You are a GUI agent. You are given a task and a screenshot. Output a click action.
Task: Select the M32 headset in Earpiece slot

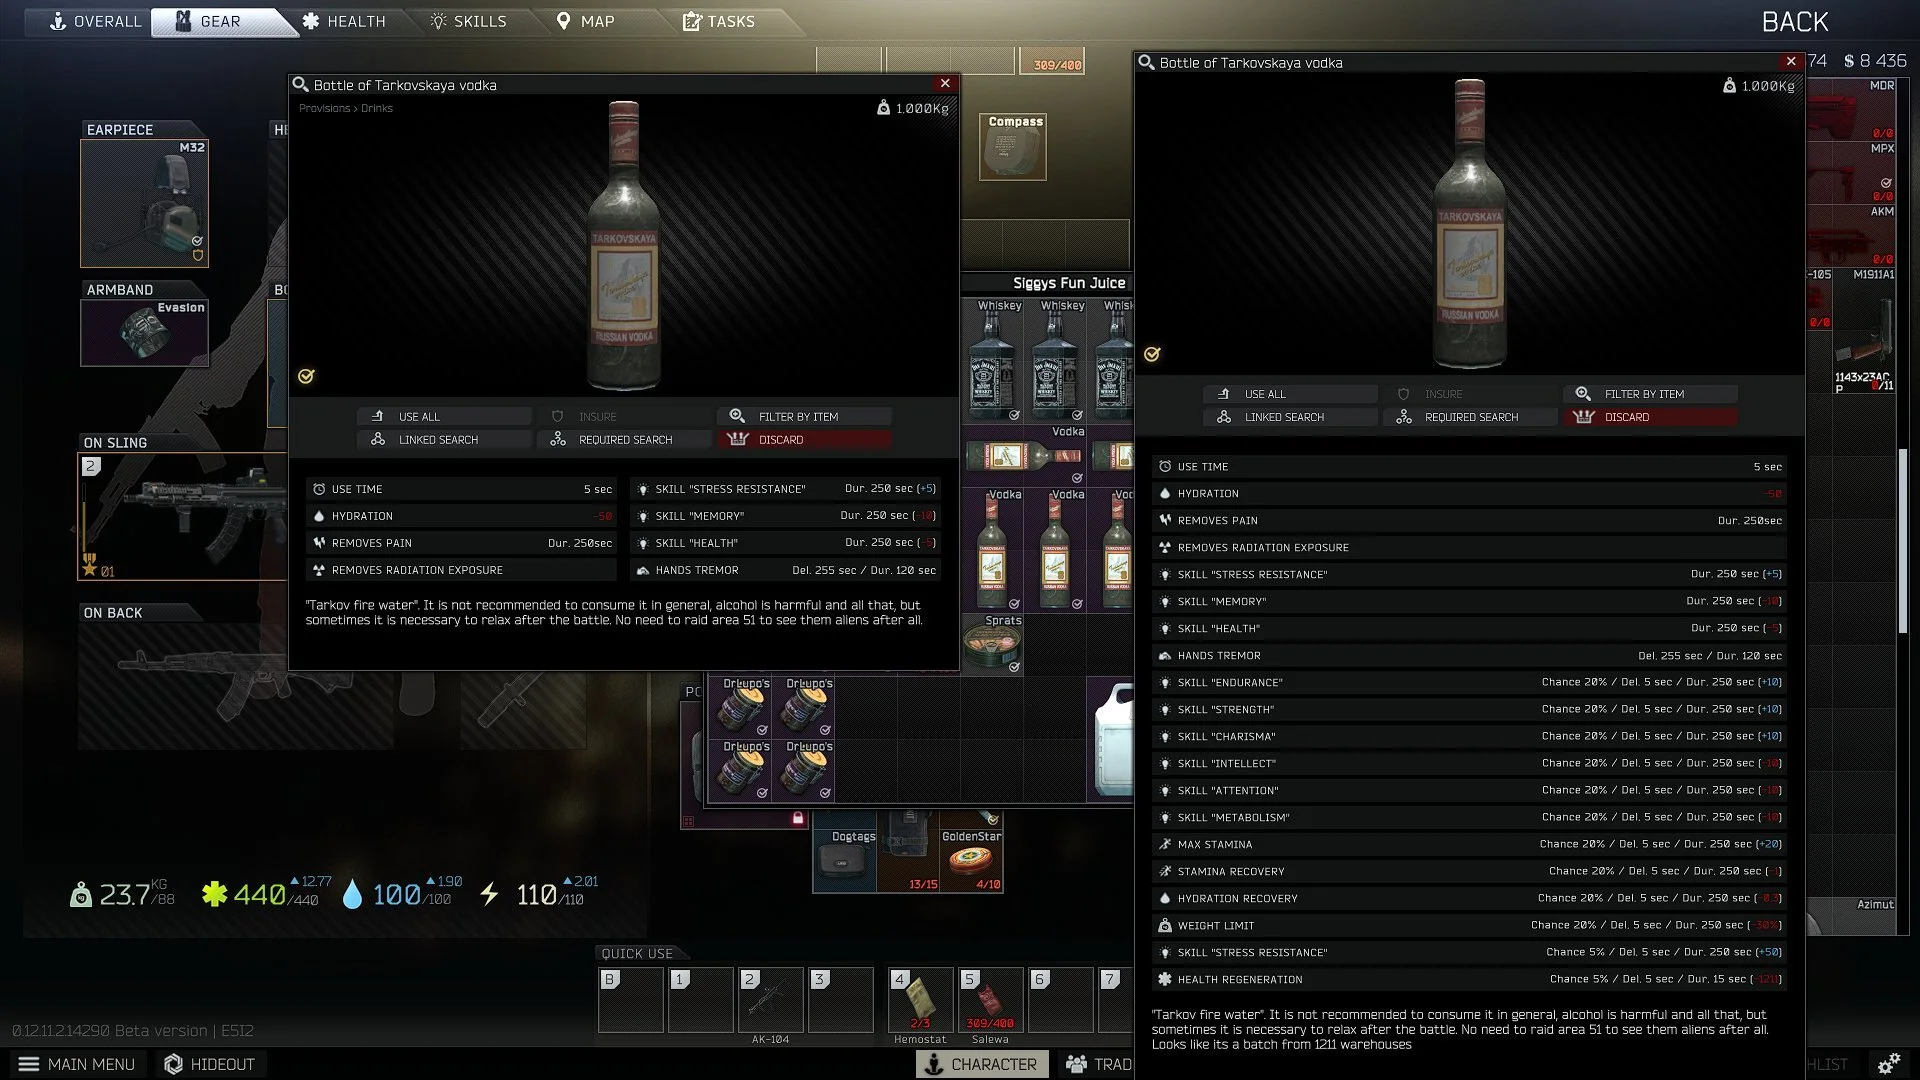click(x=144, y=203)
